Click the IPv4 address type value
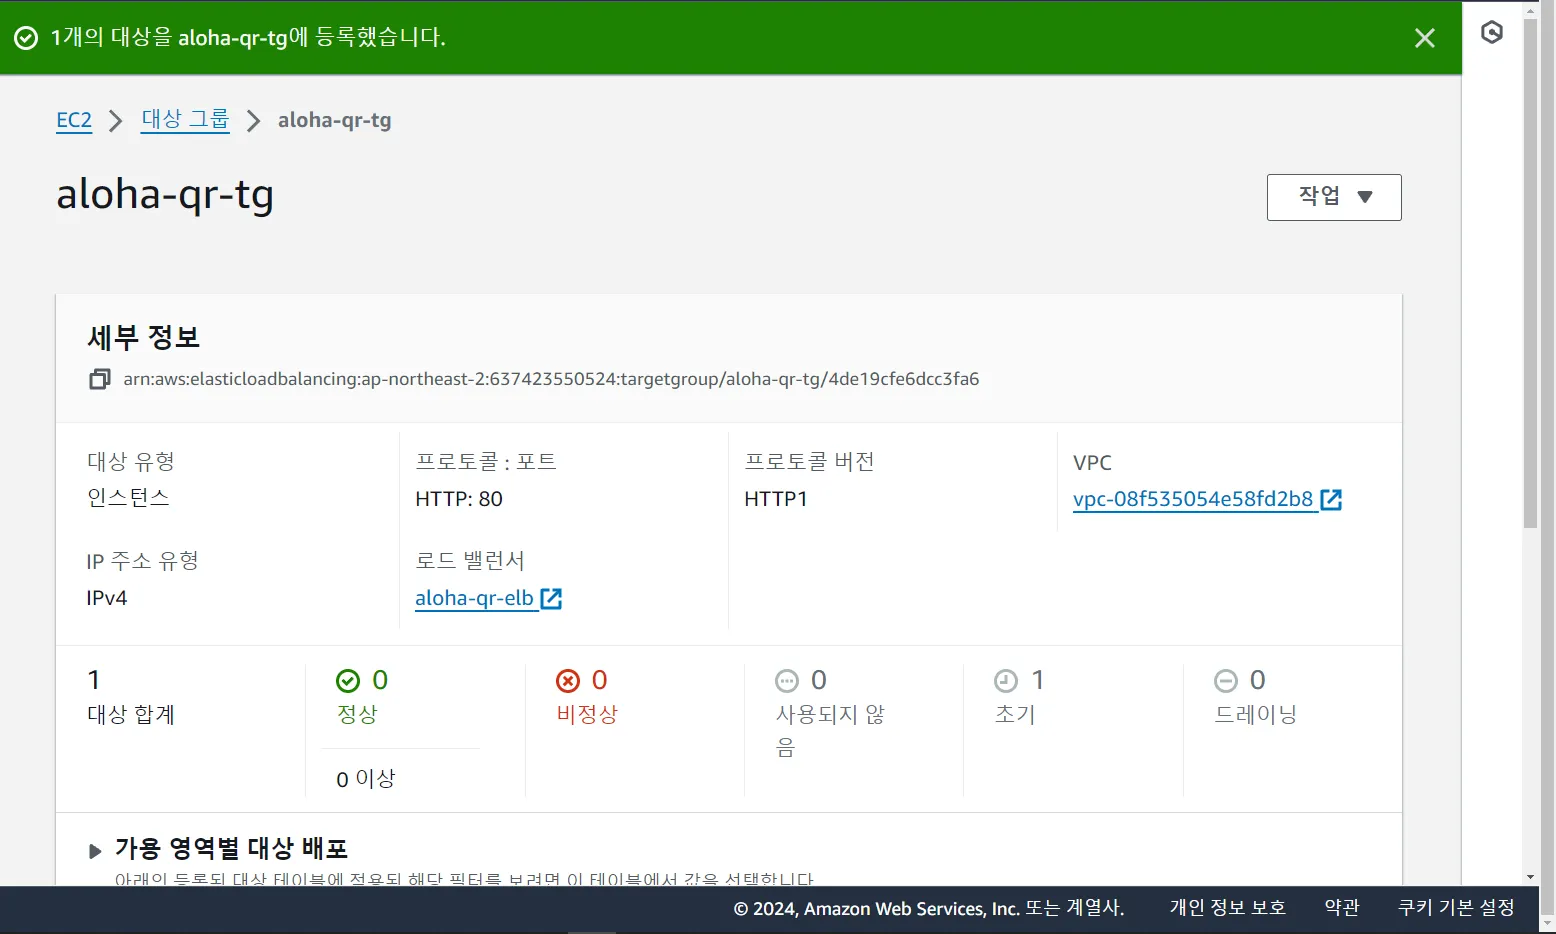The image size is (1556, 934). [x=107, y=598]
